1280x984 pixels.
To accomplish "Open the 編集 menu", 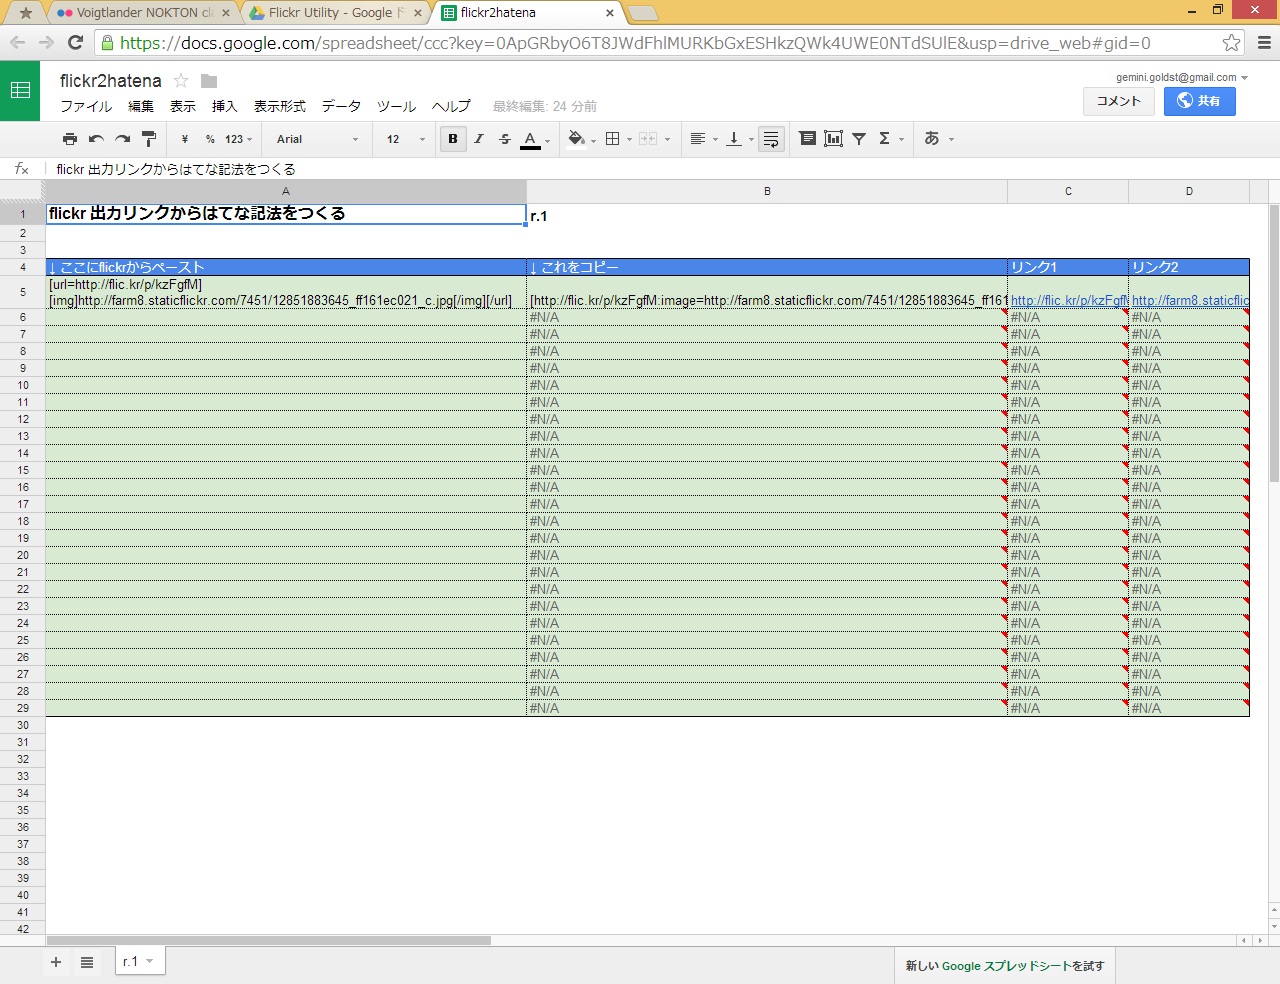I will coord(141,106).
